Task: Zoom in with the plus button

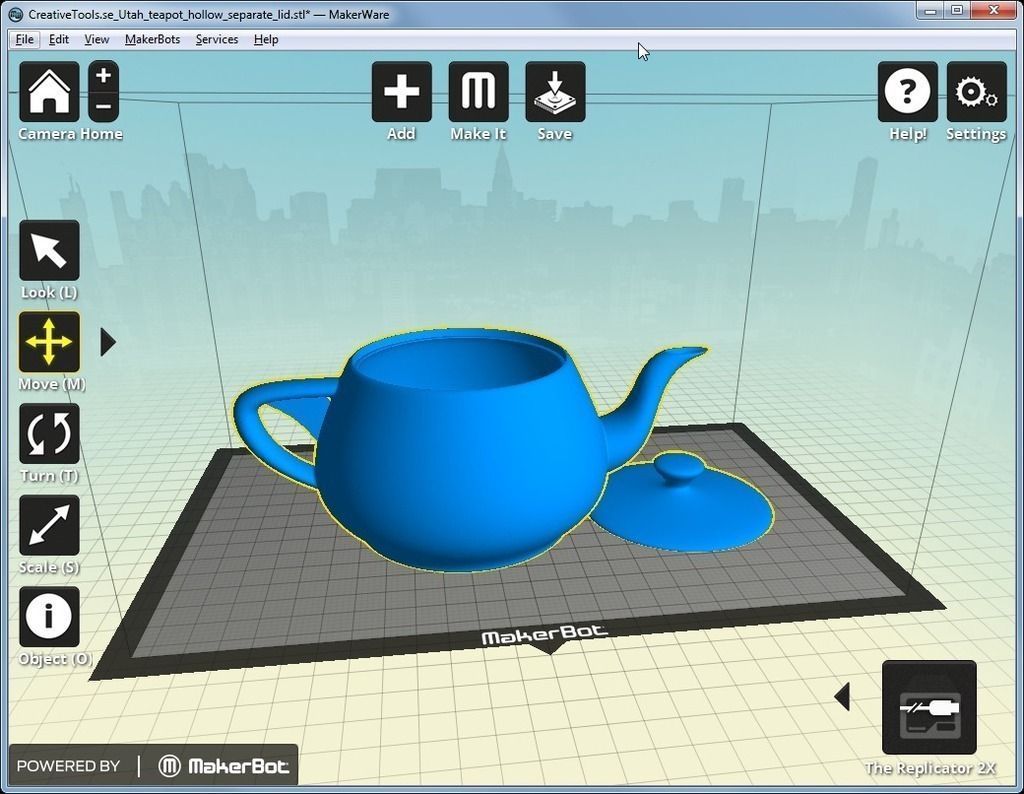Action: [x=103, y=76]
